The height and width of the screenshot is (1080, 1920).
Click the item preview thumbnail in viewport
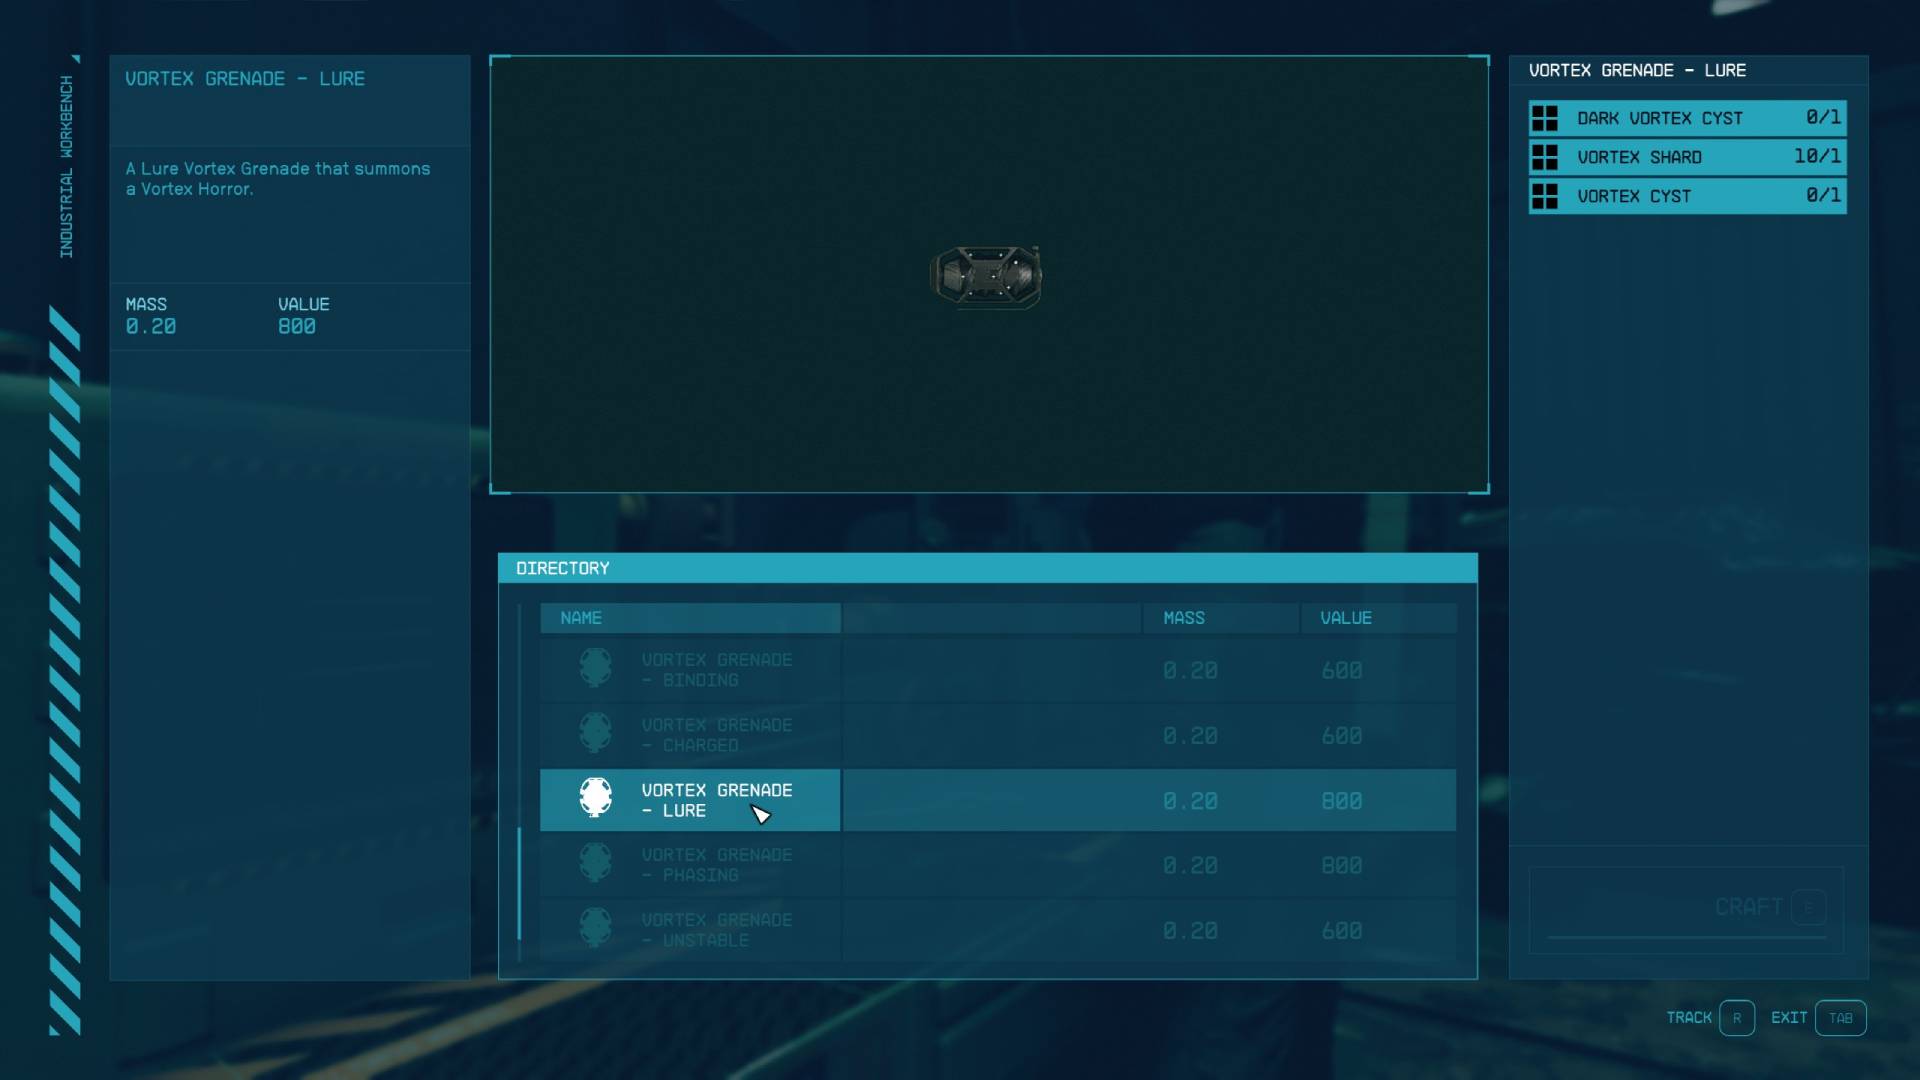pyautogui.click(x=988, y=273)
